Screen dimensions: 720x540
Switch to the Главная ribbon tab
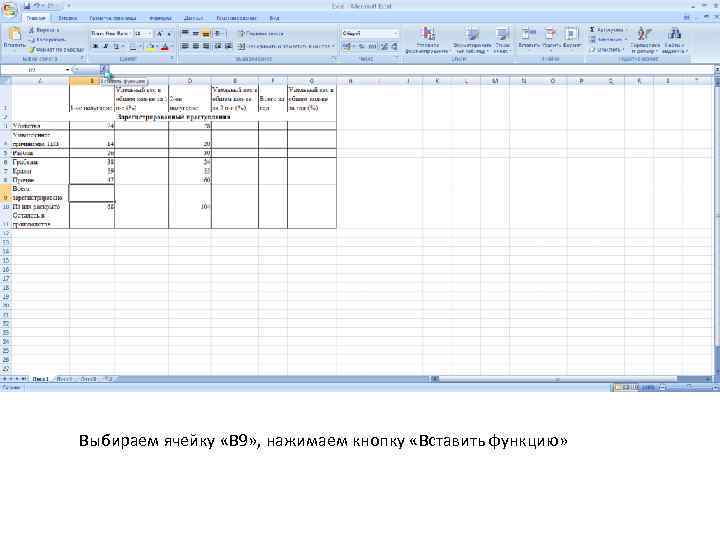point(36,18)
